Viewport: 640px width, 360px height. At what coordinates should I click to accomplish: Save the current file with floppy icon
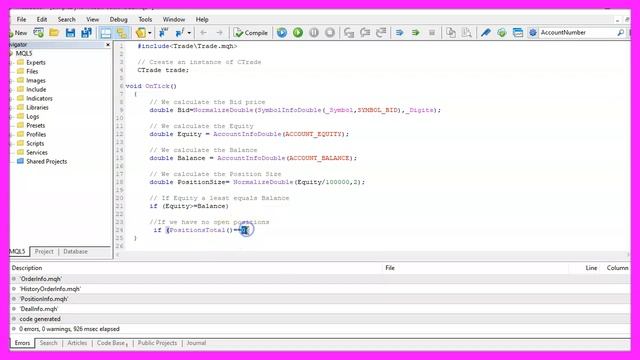[x=70, y=33]
